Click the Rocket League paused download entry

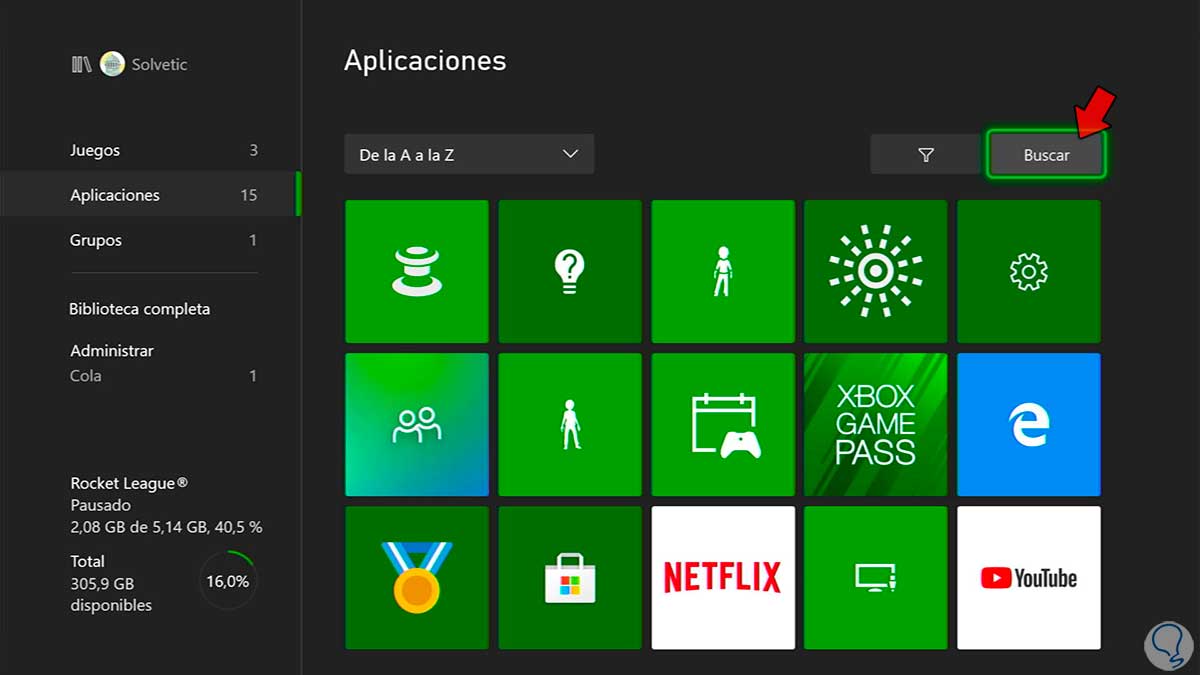[166, 505]
